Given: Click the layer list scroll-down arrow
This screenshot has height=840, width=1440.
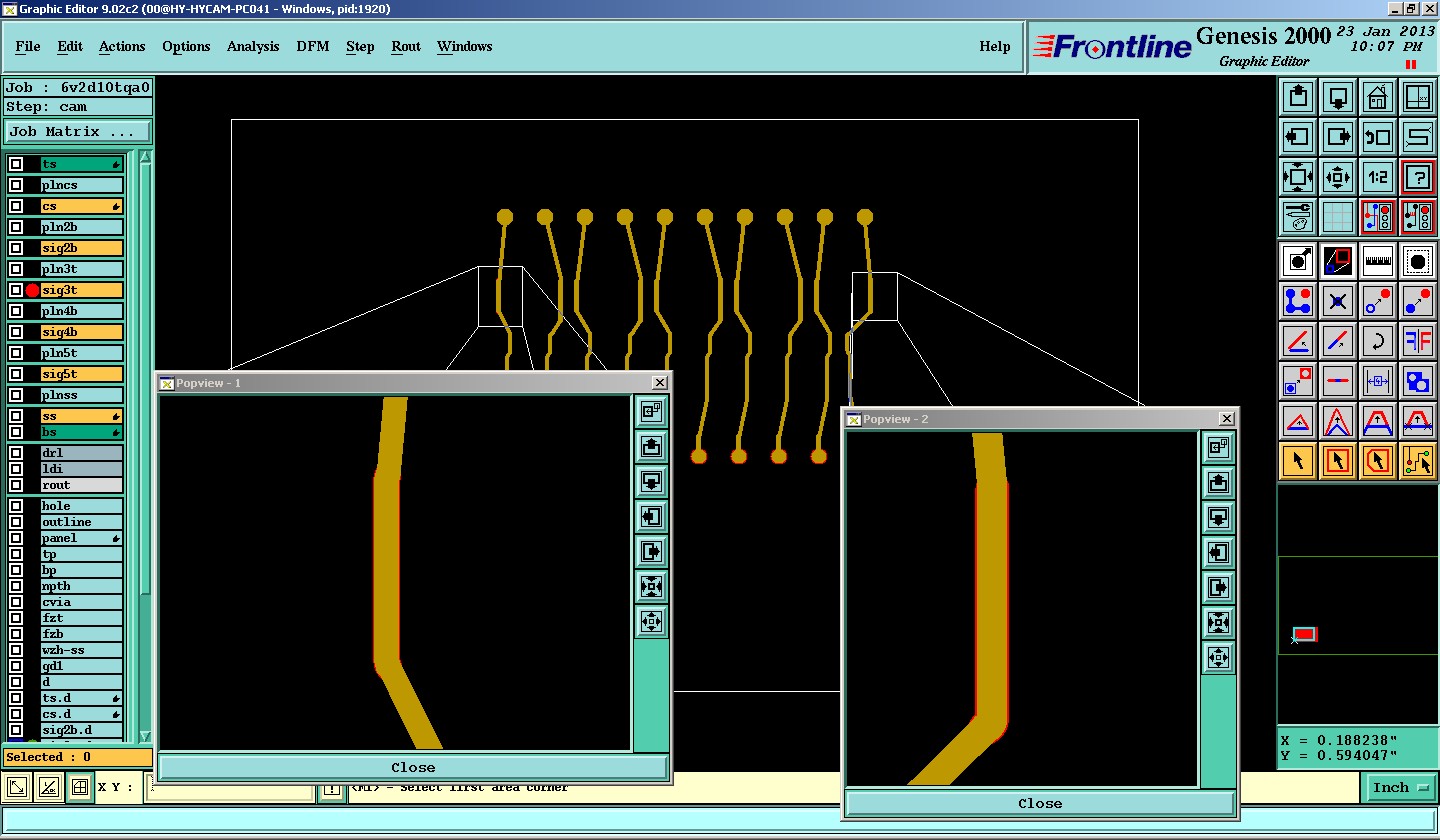Looking at the screenshot, I should [145, 736].
